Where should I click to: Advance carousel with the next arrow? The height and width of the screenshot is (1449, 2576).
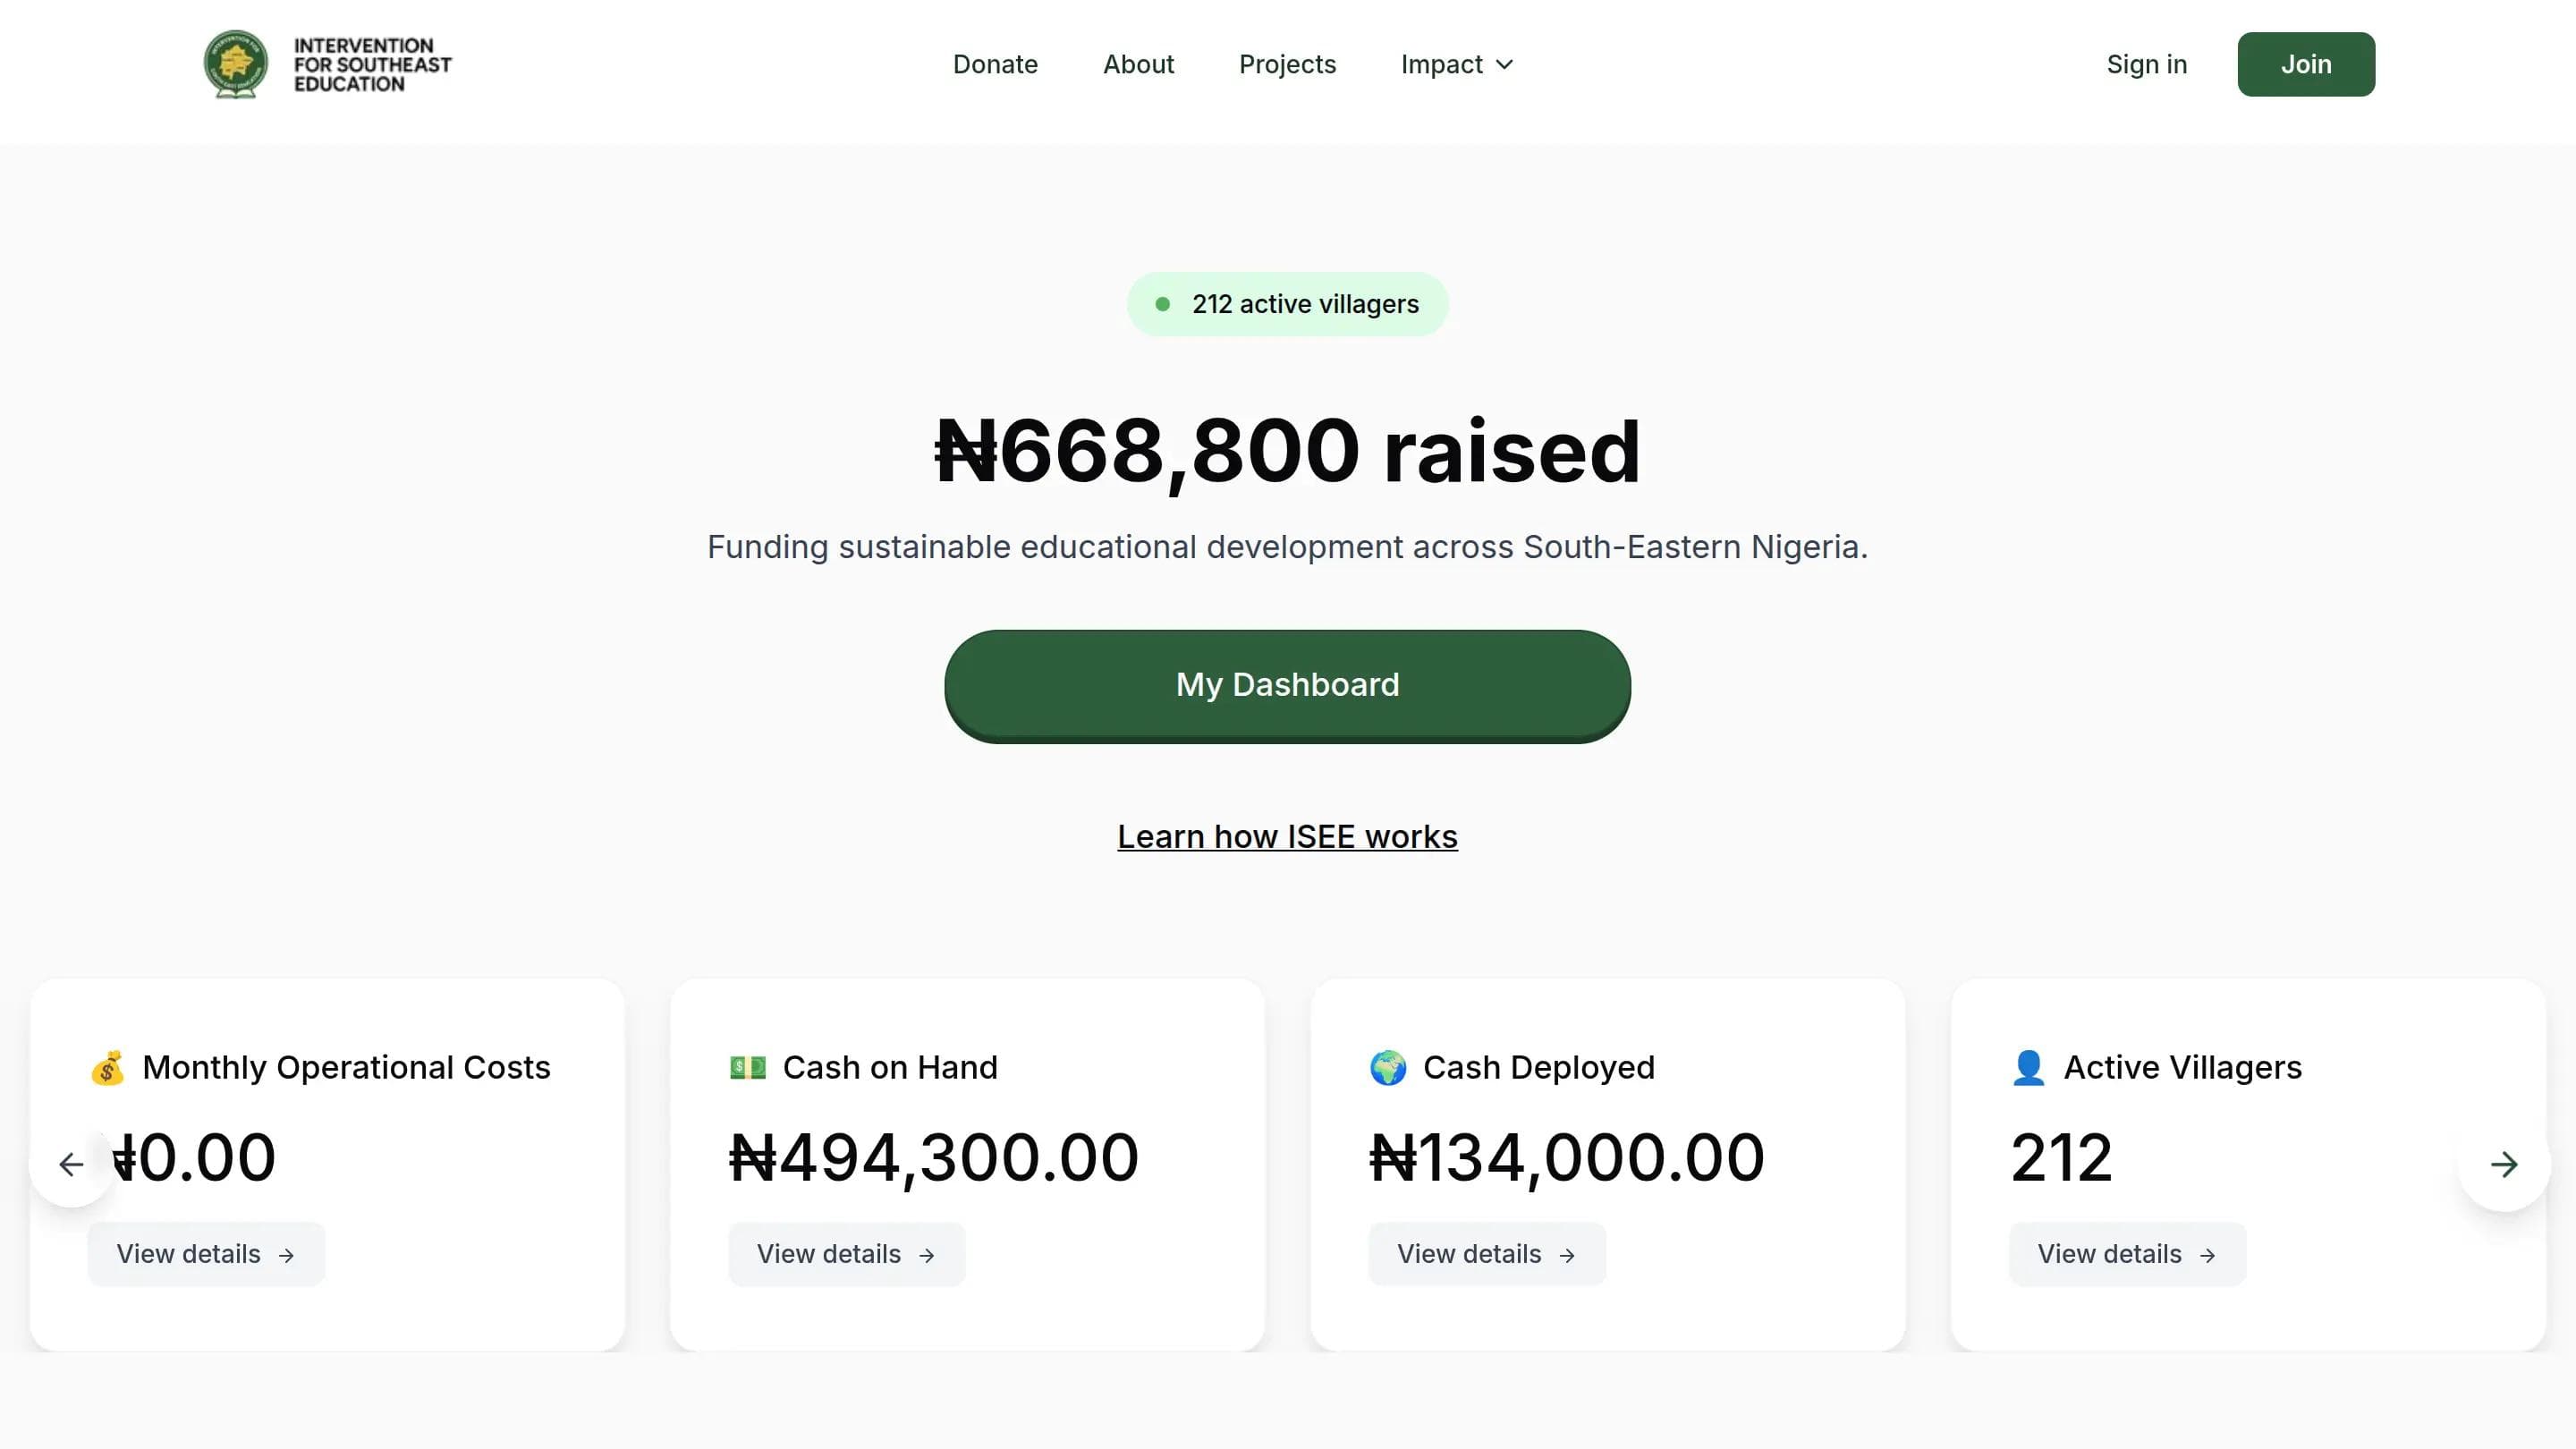(2503, 1164)
